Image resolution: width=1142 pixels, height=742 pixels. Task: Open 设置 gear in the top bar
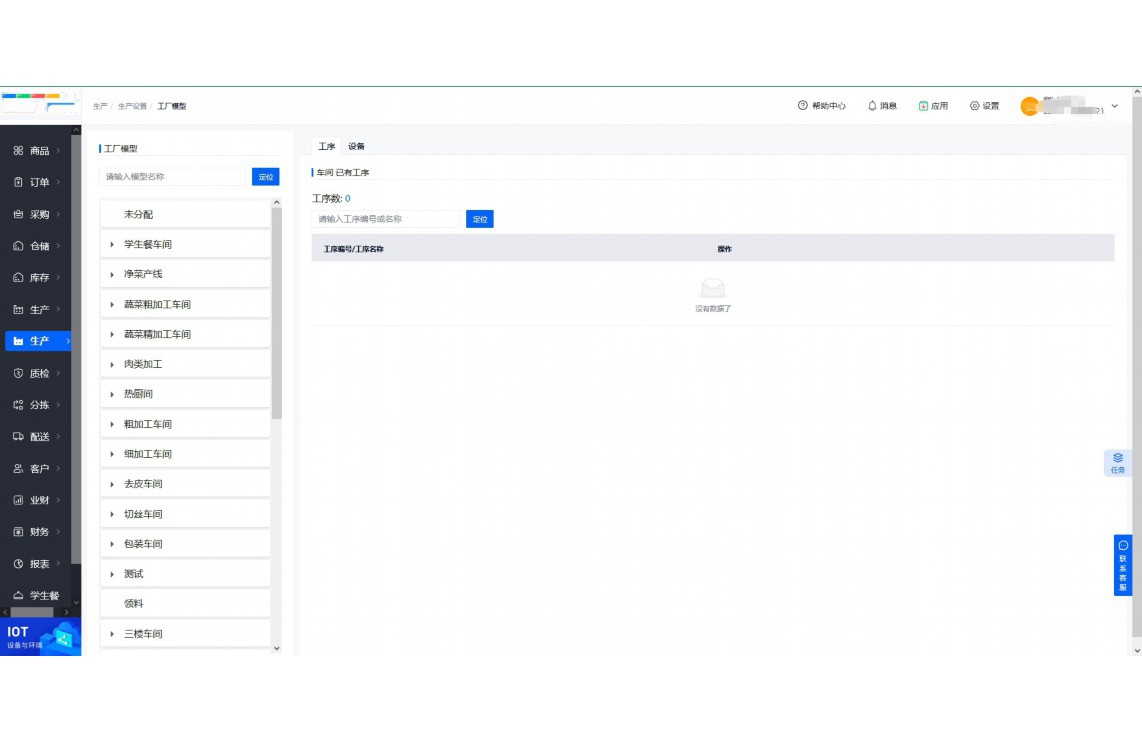tap(974, 106)
